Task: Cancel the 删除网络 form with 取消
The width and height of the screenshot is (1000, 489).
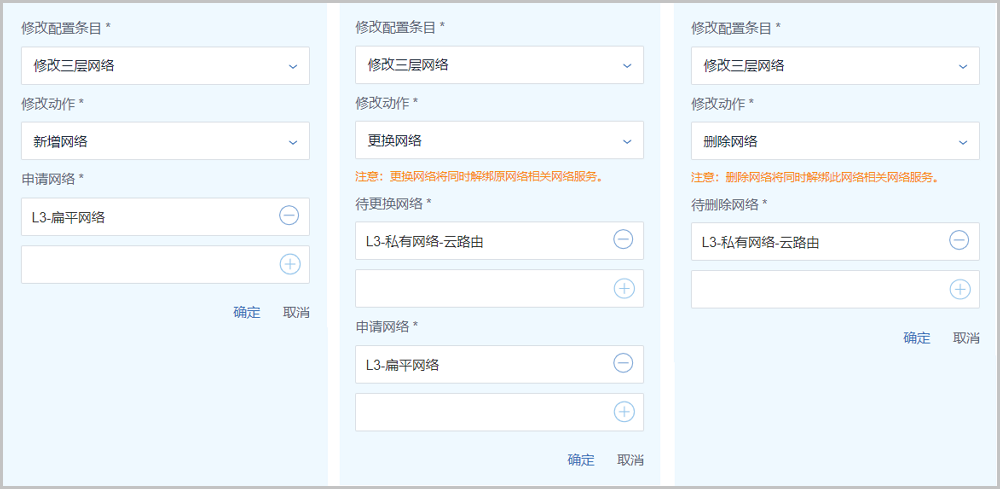Action: point(966,338)
